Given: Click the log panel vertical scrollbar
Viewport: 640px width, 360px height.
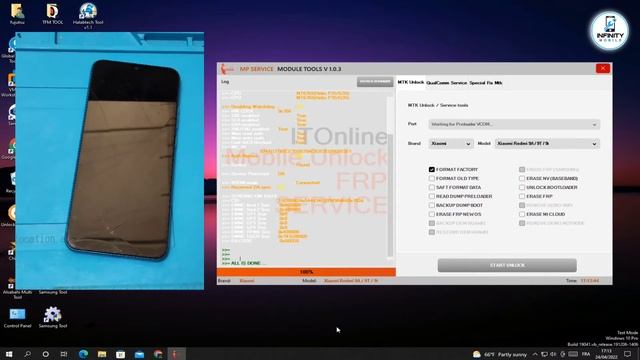Looking at the screenshot, I should [x=390, y=176].
